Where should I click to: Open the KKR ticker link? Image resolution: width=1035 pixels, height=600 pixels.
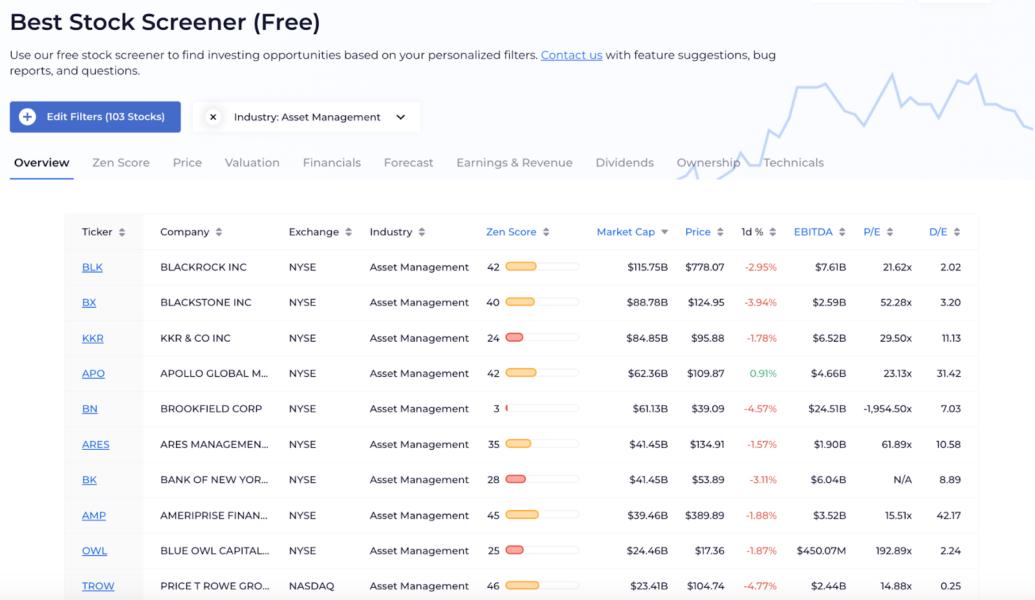click(92, 339)
